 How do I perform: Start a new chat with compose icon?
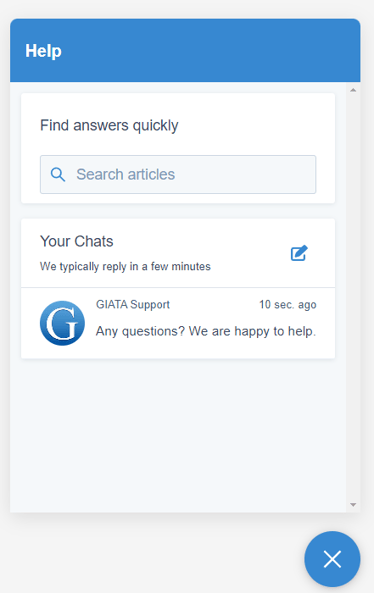[x=299, y=253]
